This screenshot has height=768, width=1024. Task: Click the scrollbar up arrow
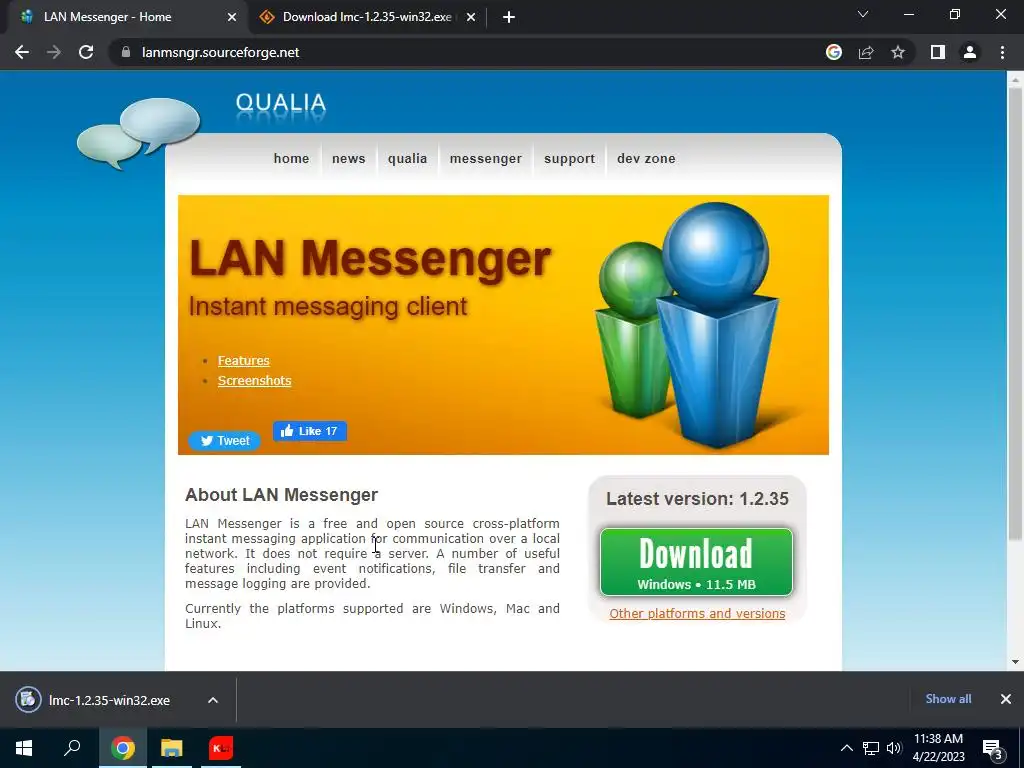[x=1015, y=79]
